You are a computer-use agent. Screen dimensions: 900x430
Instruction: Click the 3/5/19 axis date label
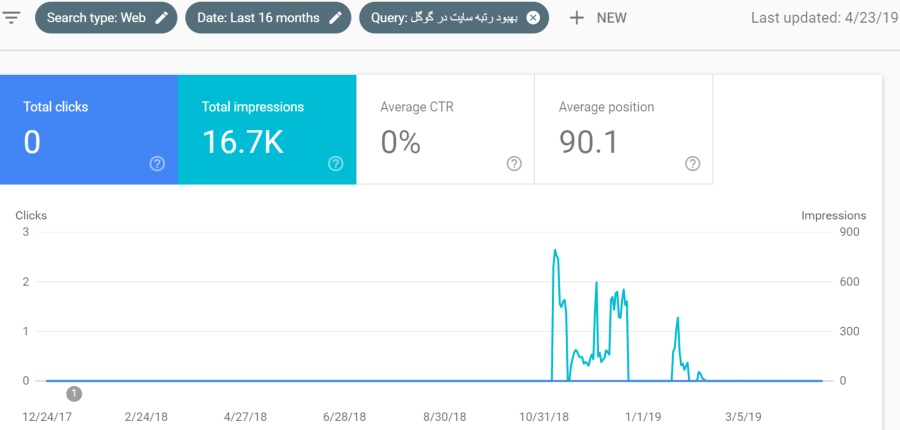pyautogui.click(x=742, y=417)
